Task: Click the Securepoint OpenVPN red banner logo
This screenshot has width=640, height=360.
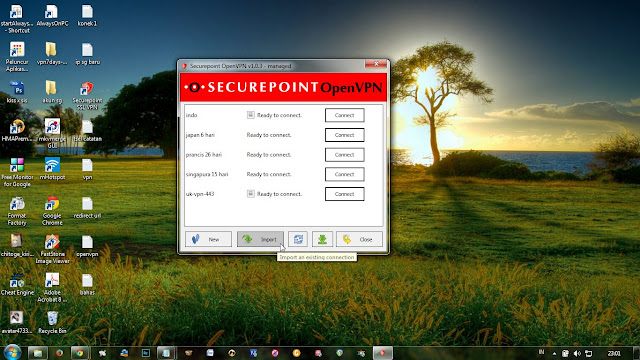Action: click(283, 87)
